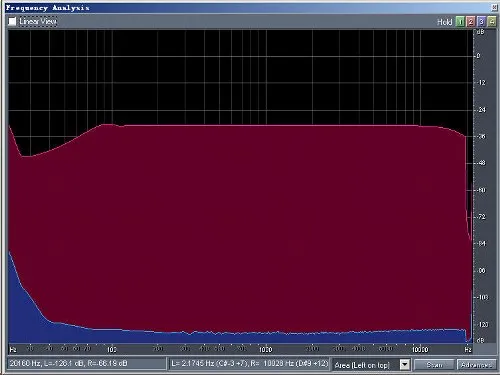Click the Scan button
The image size is (500, 375).
[x=434, y=365]
